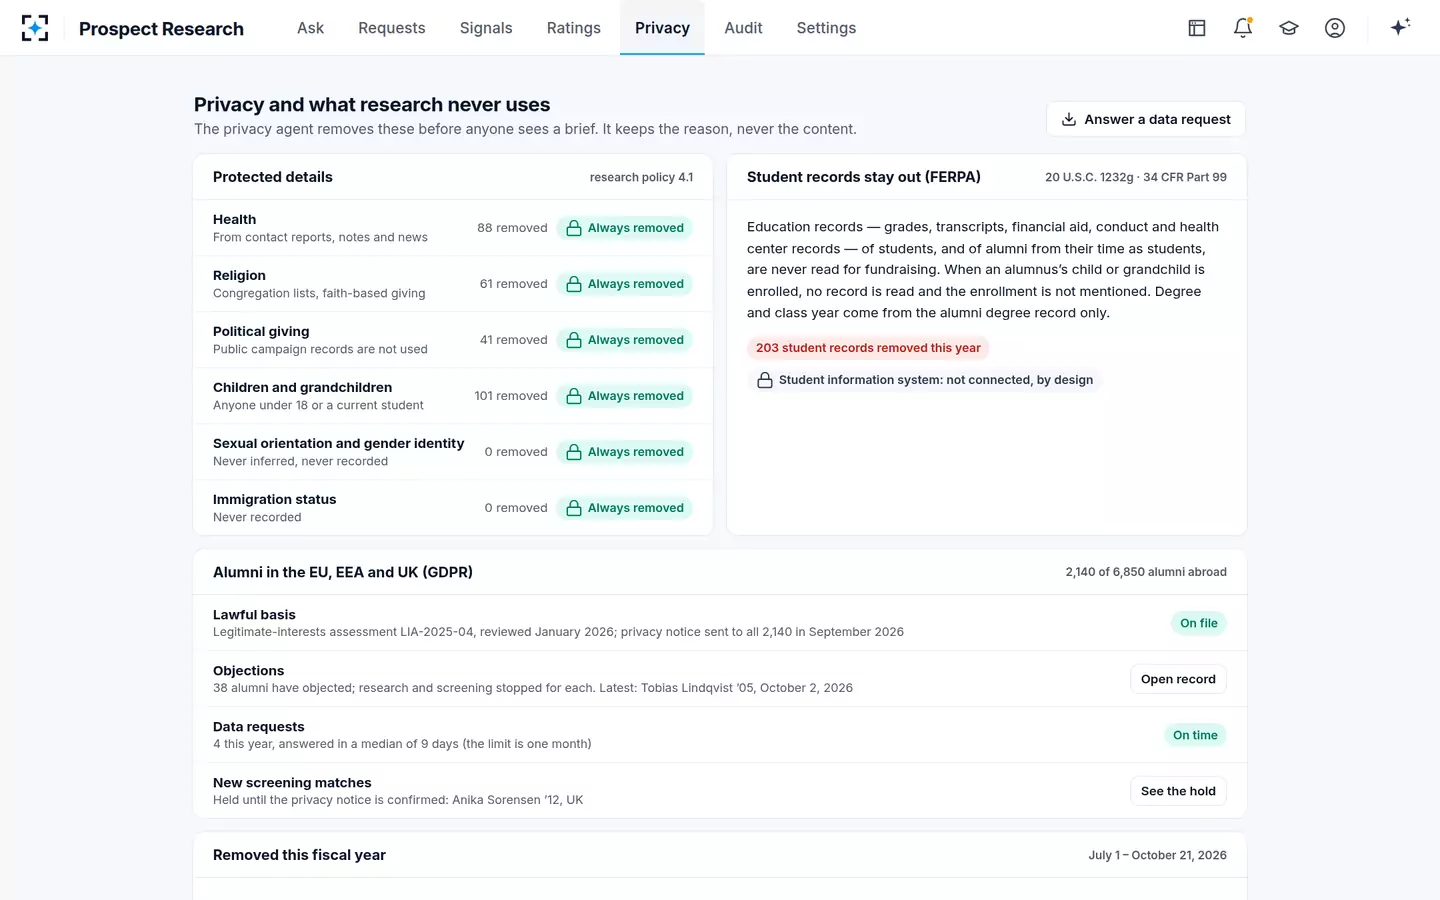The height and width of the screenshot is (900, 1440).
Task: Open record for Objections
Action: tap(1178, 679)
